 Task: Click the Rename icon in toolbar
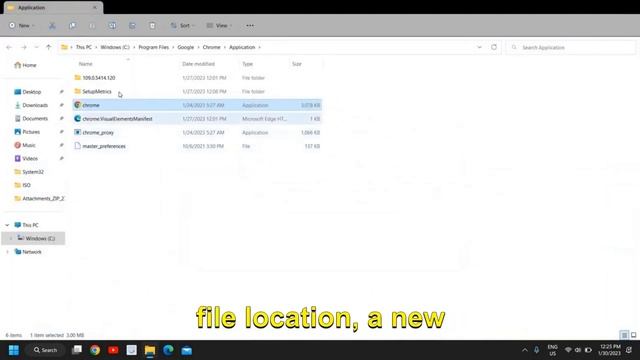[112, 26]
